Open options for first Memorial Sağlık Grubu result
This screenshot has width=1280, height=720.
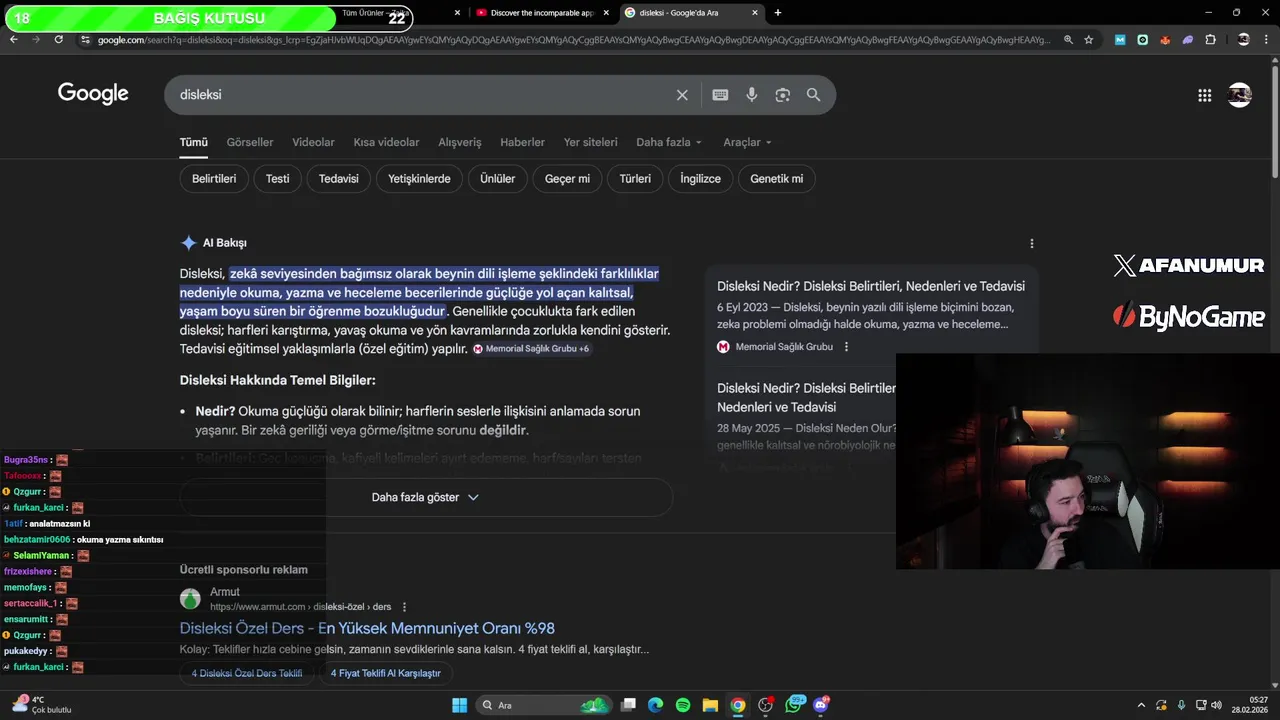846,347
